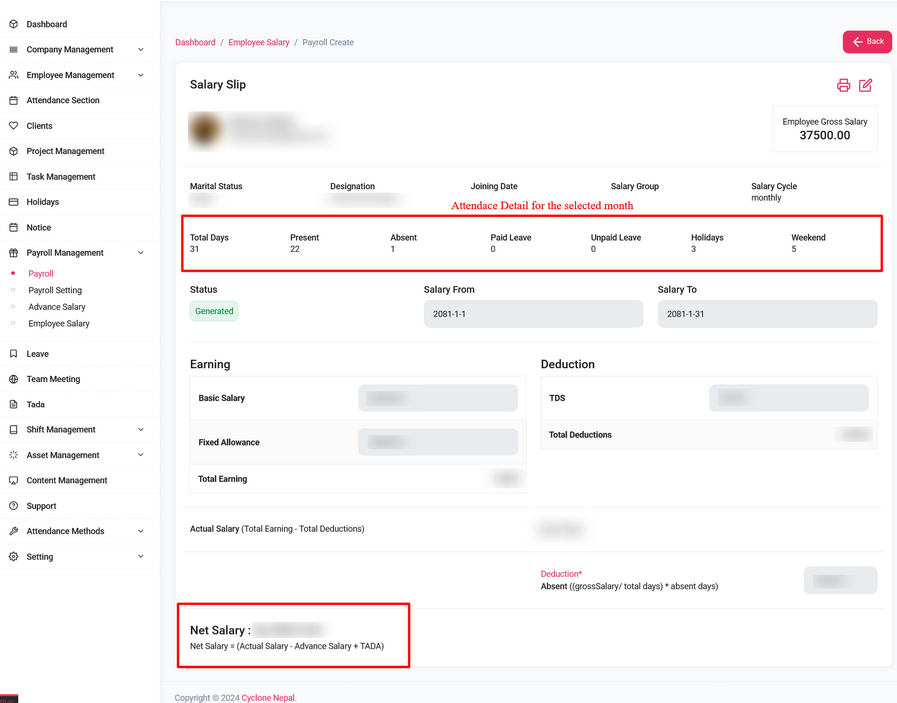Click the Notice icon in sidebar
The image size is (897, 703).
click(13, 227)
